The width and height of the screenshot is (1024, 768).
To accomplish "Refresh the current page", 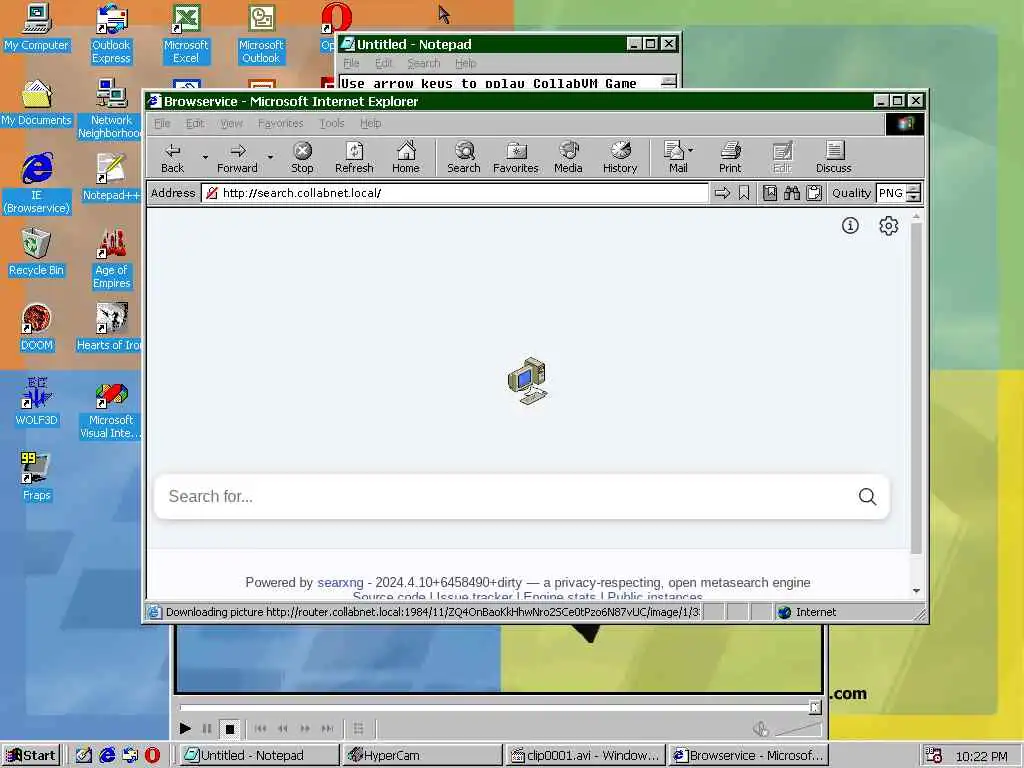I will point(354,157).
